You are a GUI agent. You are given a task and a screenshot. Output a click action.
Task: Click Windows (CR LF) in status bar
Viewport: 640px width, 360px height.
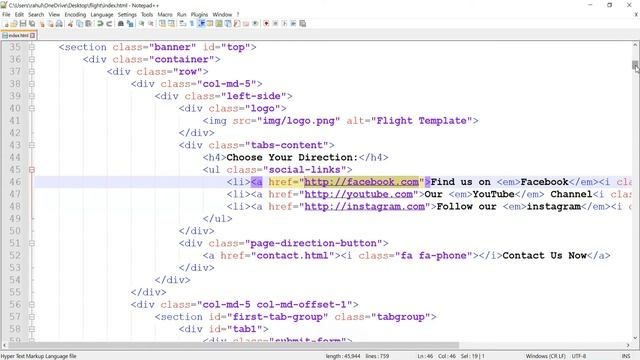(x=545, y=356)
